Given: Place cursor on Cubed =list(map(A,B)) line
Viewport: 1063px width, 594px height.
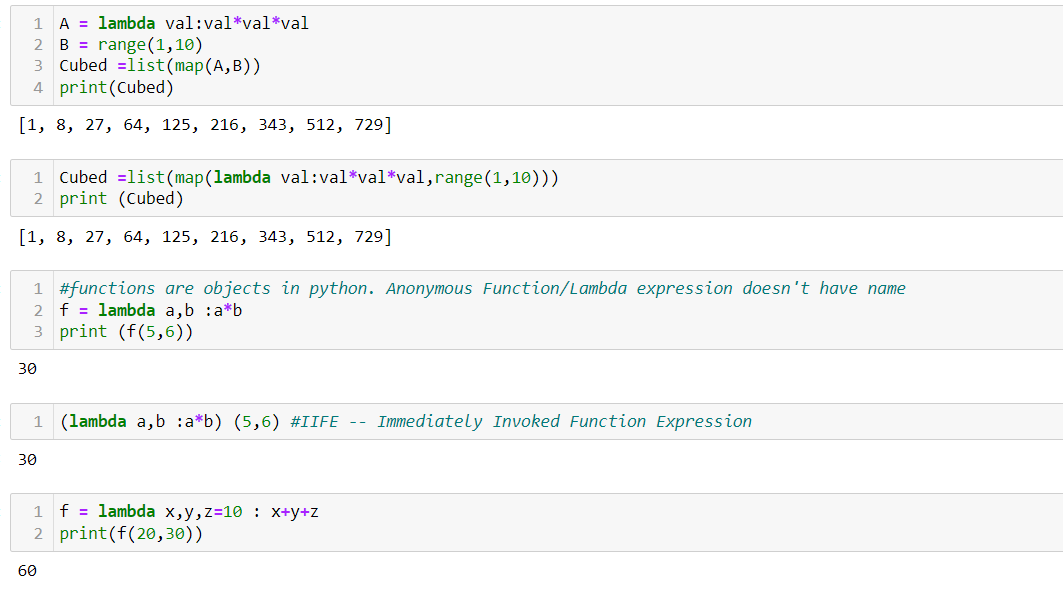Looking at the screenshot, I should tap(159, 66).
